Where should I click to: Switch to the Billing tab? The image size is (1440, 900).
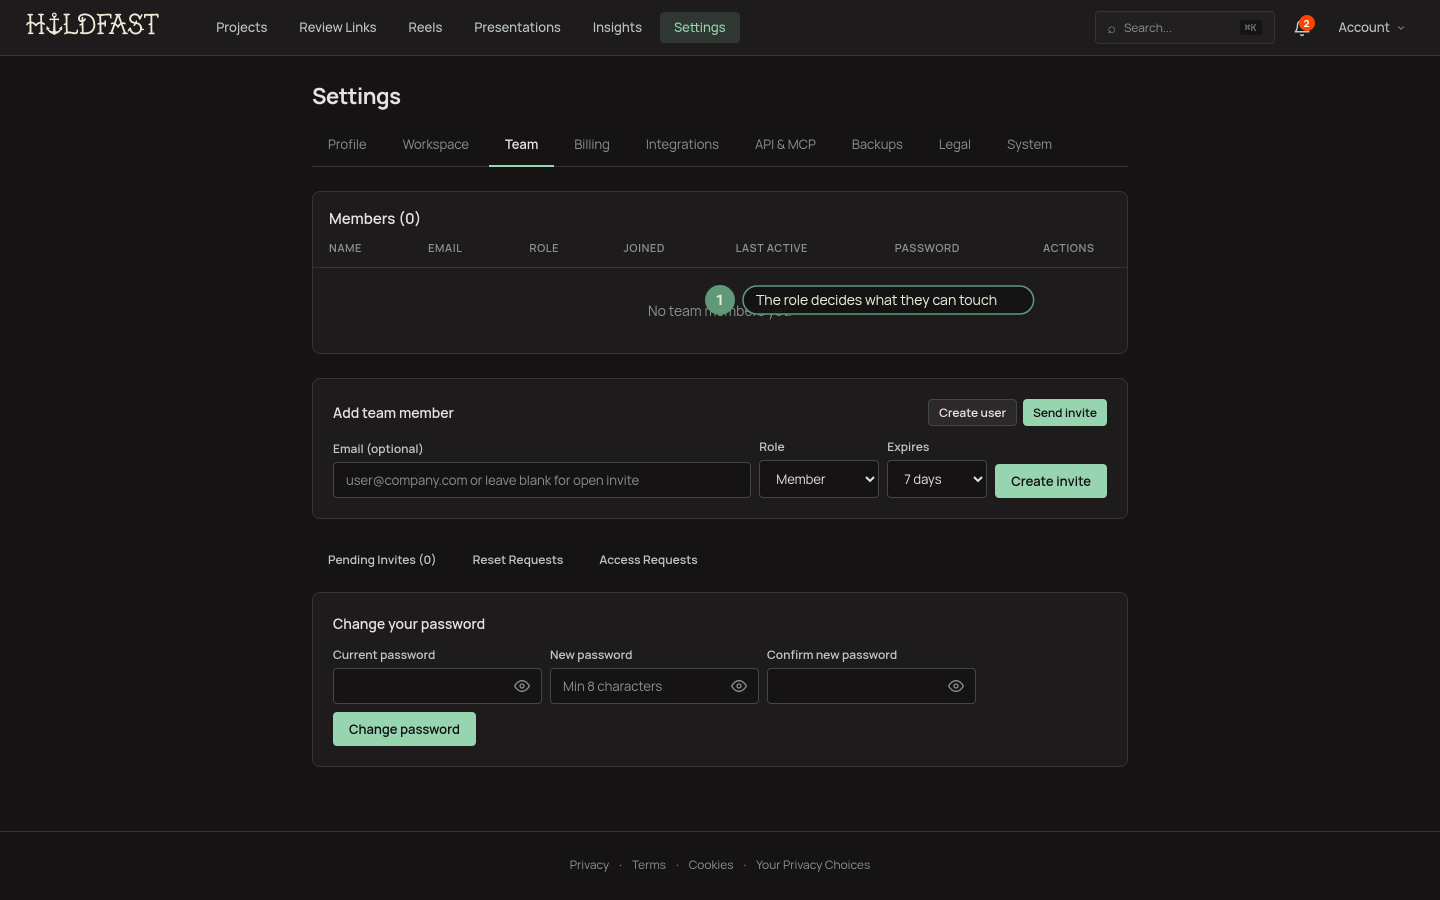pos(592,145)
